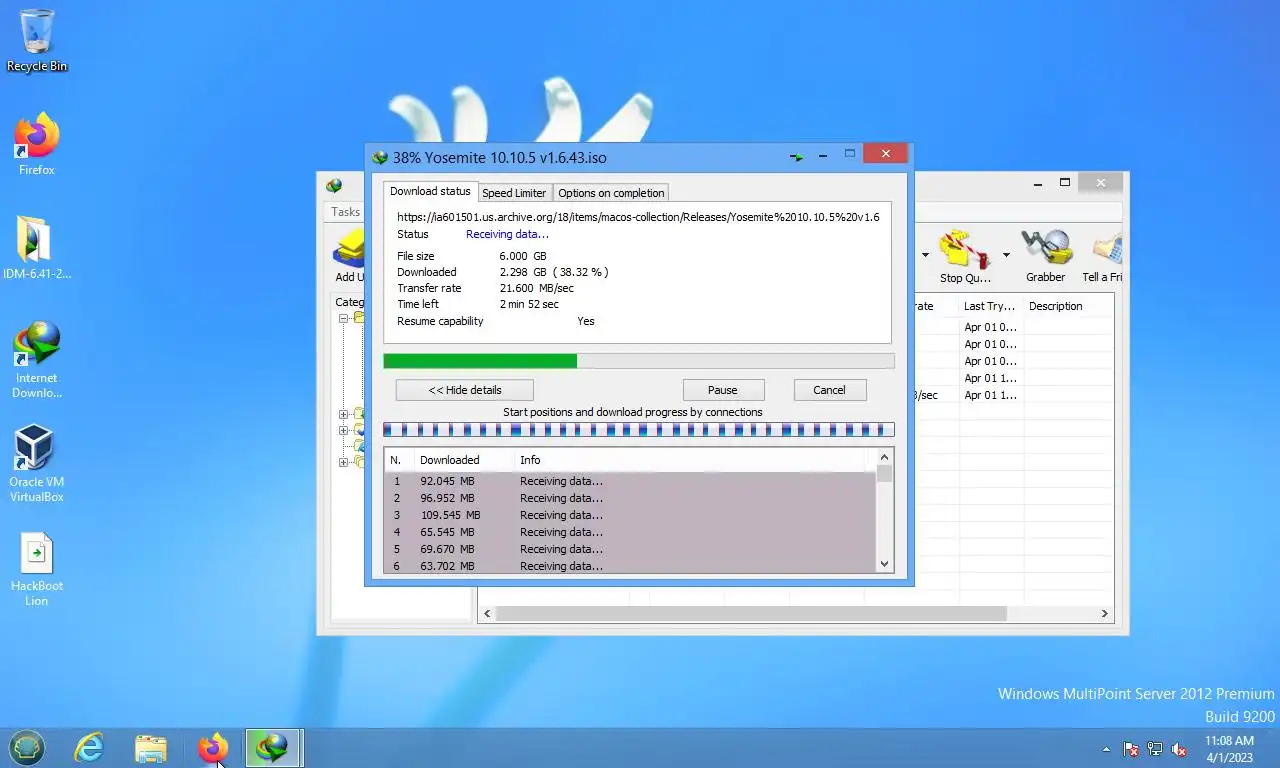
Task: Open Start button on taskbar
Action: coord(27,748)
